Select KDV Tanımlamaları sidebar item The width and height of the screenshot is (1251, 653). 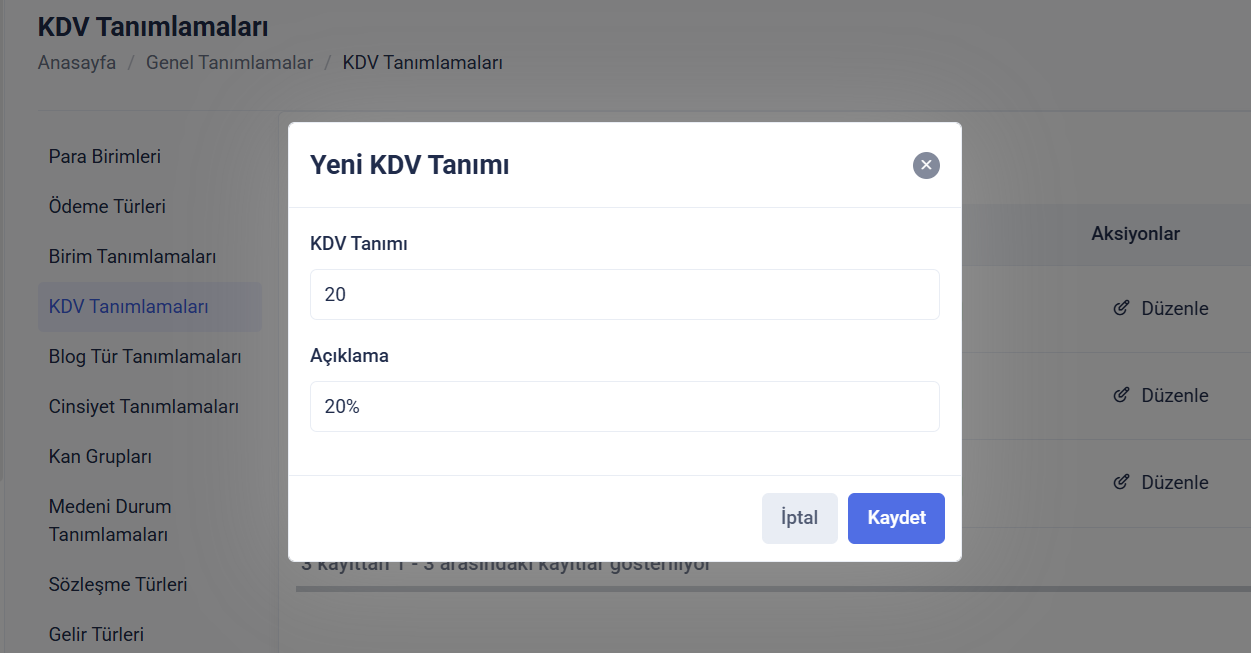[128, 307]
